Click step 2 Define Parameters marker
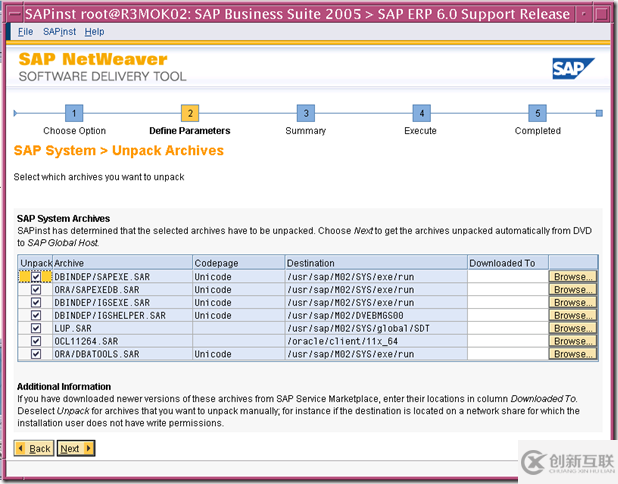This screenshot has height=484, width=618. pyautogui.click(x=190, y=114)
